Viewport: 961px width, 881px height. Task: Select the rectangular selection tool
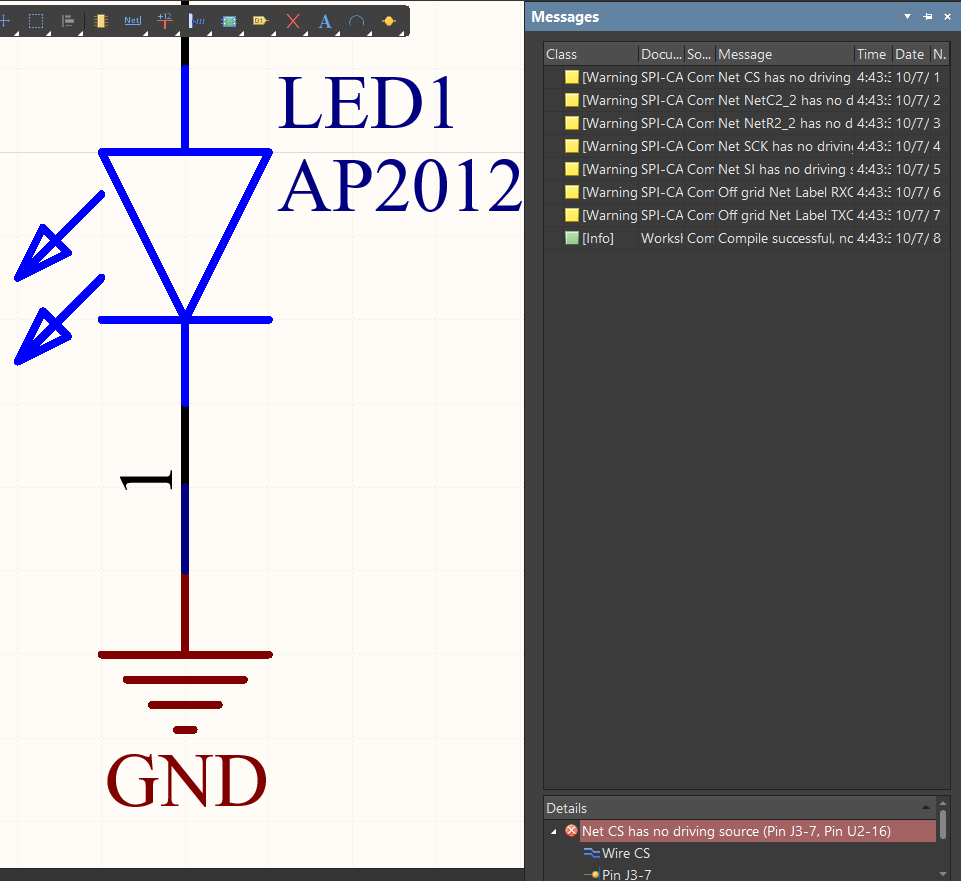click(36, 21)
